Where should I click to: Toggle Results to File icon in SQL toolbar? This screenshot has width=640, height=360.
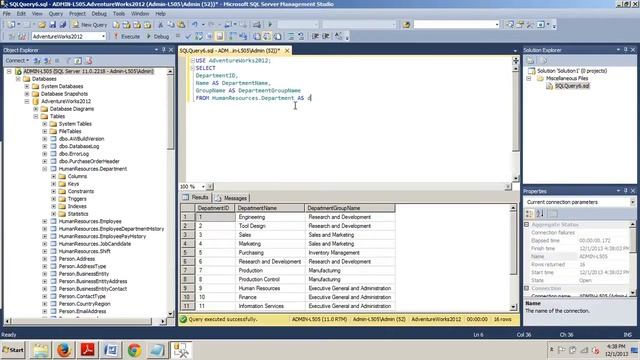(277, 36)
